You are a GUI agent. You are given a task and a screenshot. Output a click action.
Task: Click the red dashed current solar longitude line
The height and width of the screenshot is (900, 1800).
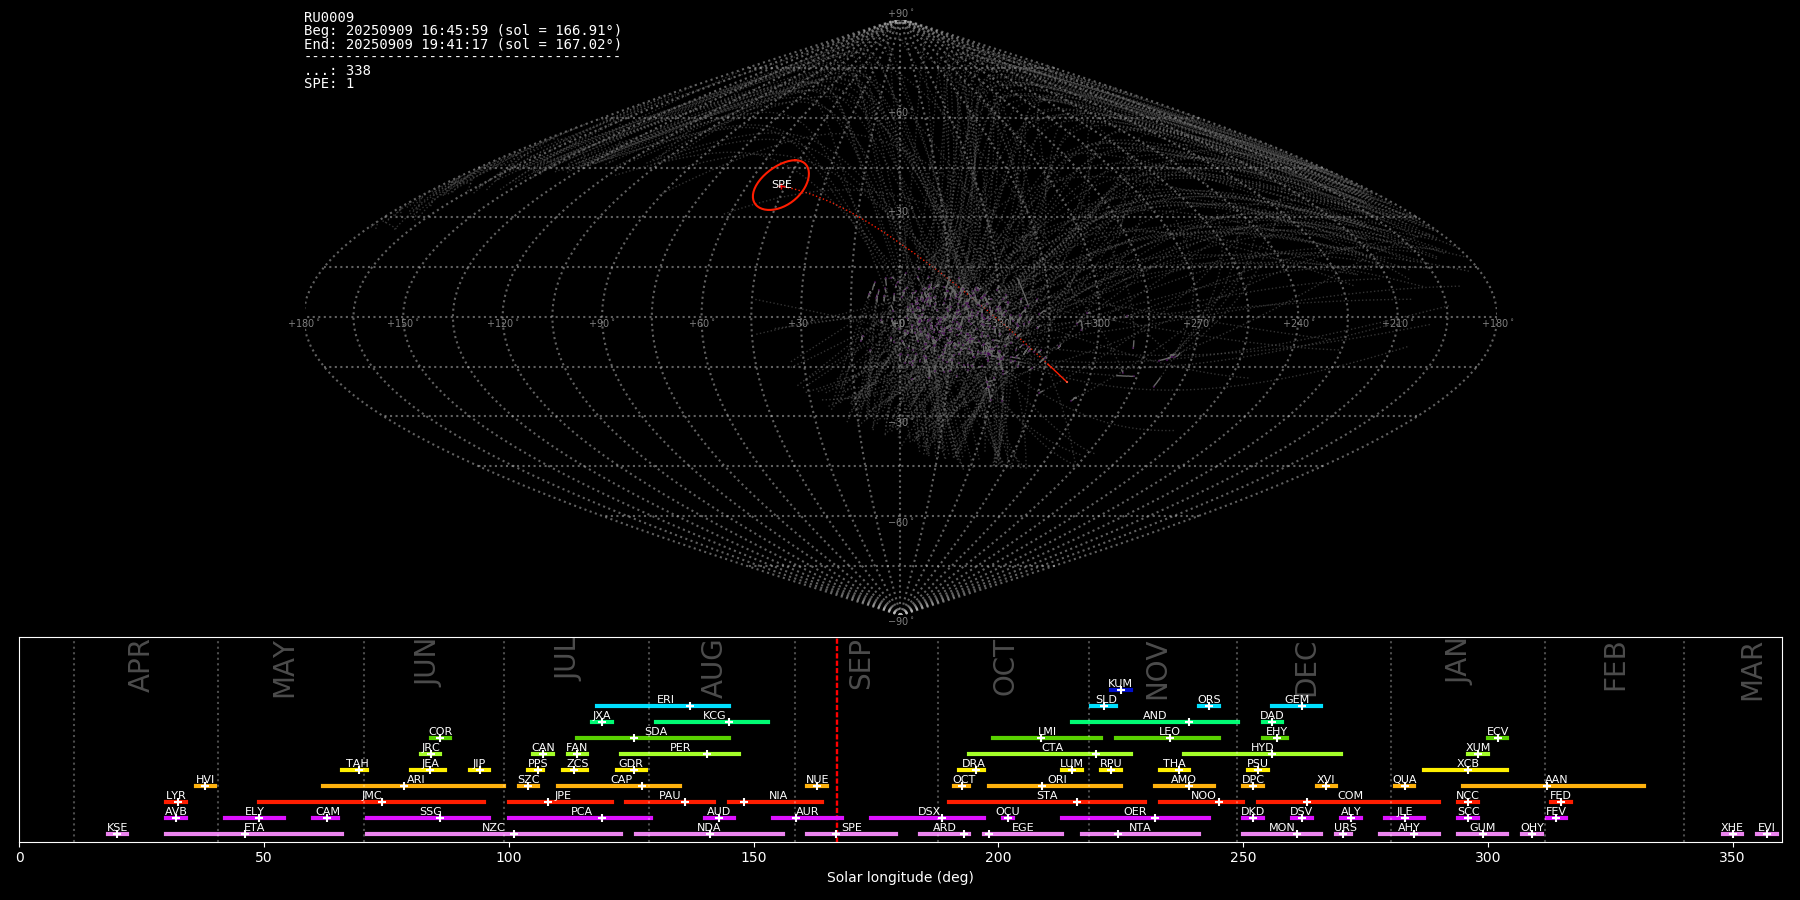point(837,740)
